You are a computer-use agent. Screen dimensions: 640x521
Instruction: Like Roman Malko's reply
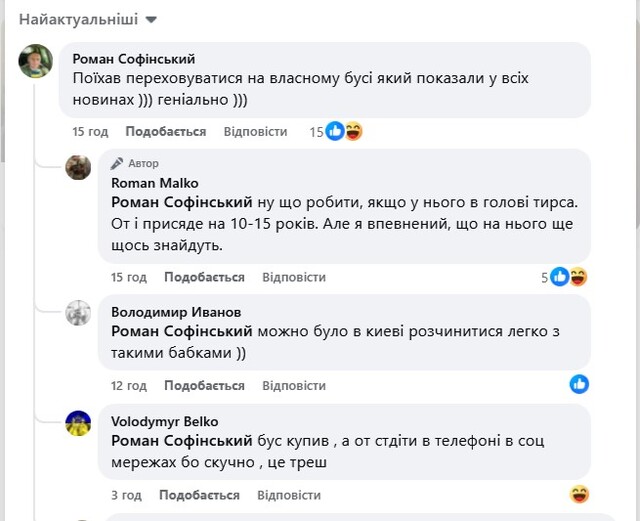coord(204,277)
